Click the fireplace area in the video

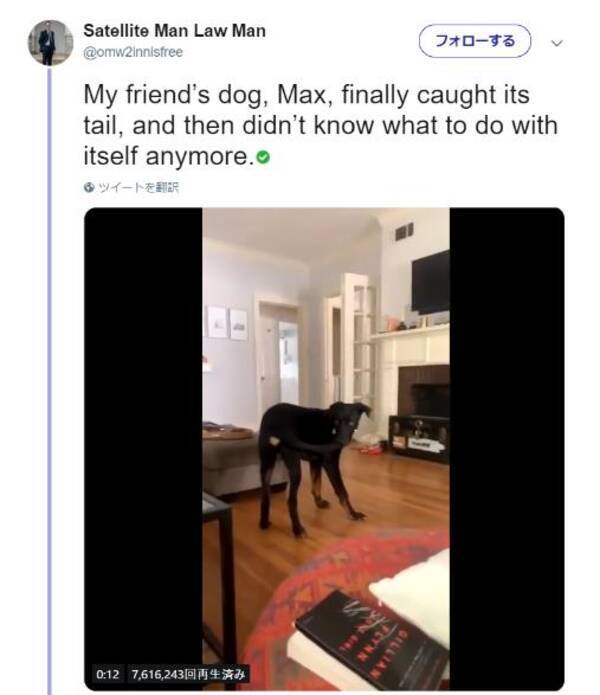tap(423, 390)
